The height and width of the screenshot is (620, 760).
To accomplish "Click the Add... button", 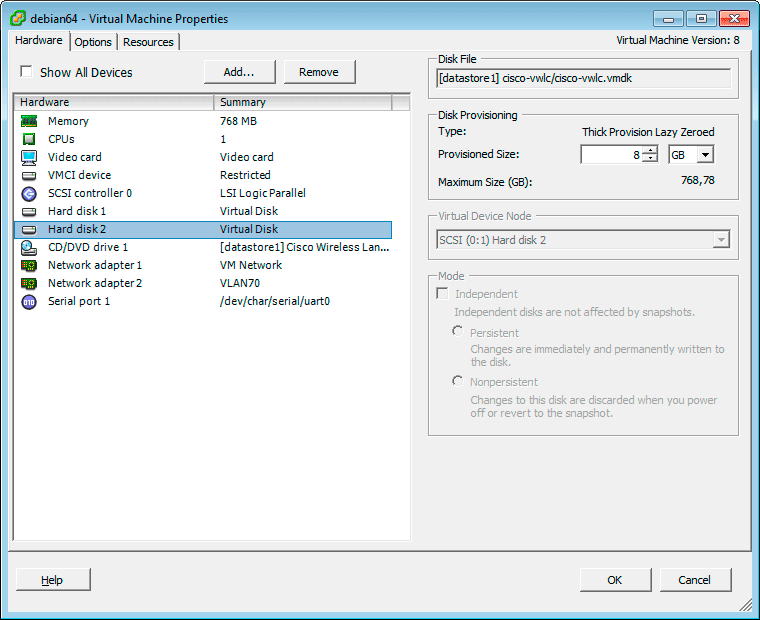I will (x=239, y=72).
